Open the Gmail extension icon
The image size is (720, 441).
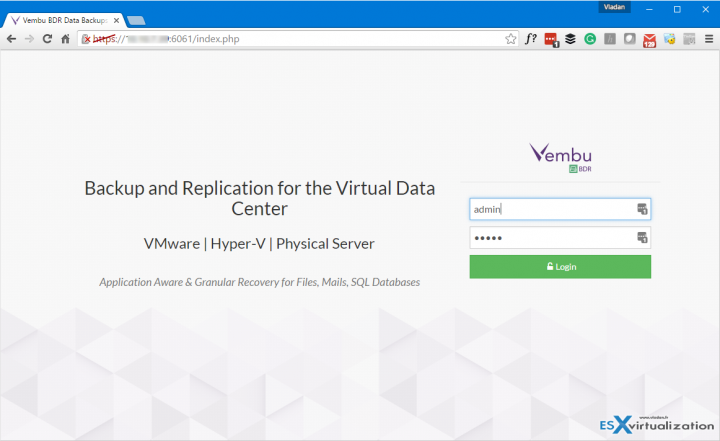point(649,39)
